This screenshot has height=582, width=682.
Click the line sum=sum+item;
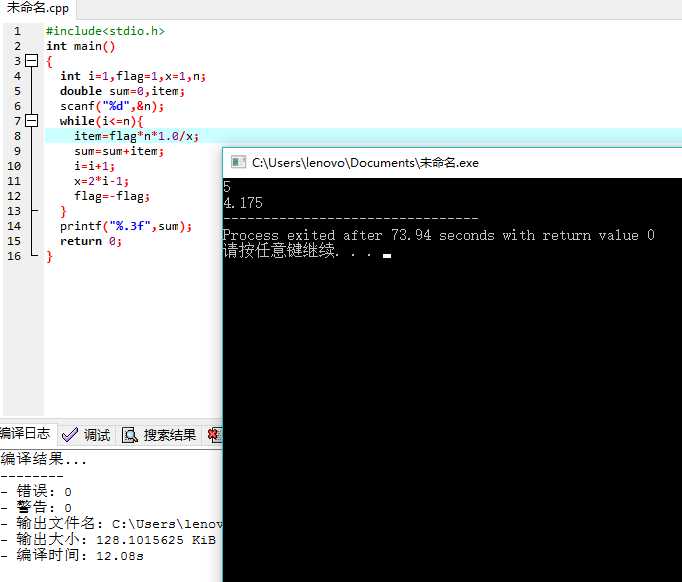pos(119,151)
